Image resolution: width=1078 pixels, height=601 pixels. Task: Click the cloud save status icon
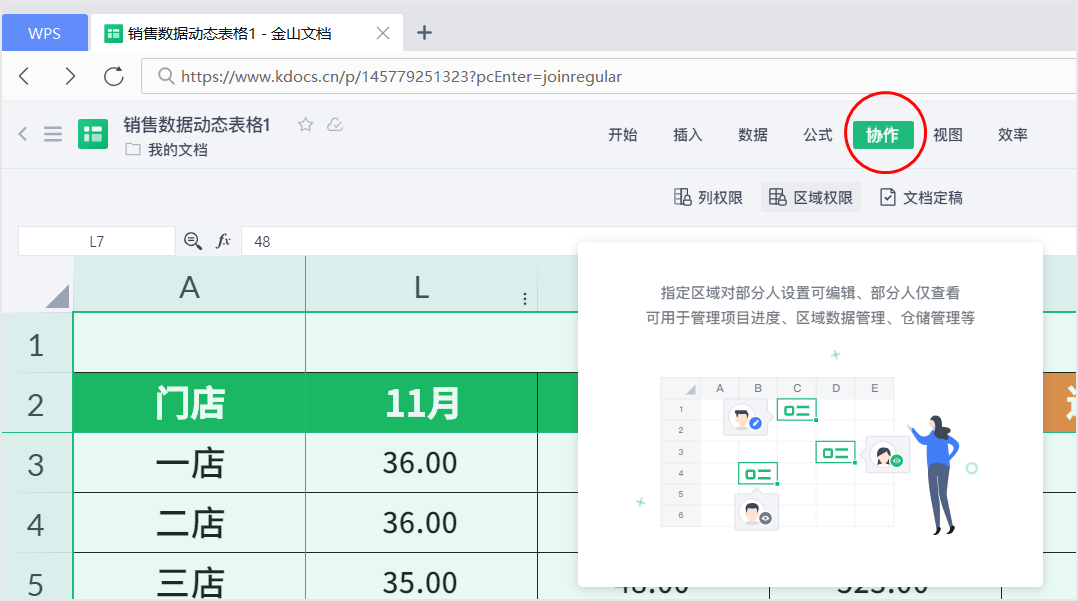click(334, 126)
